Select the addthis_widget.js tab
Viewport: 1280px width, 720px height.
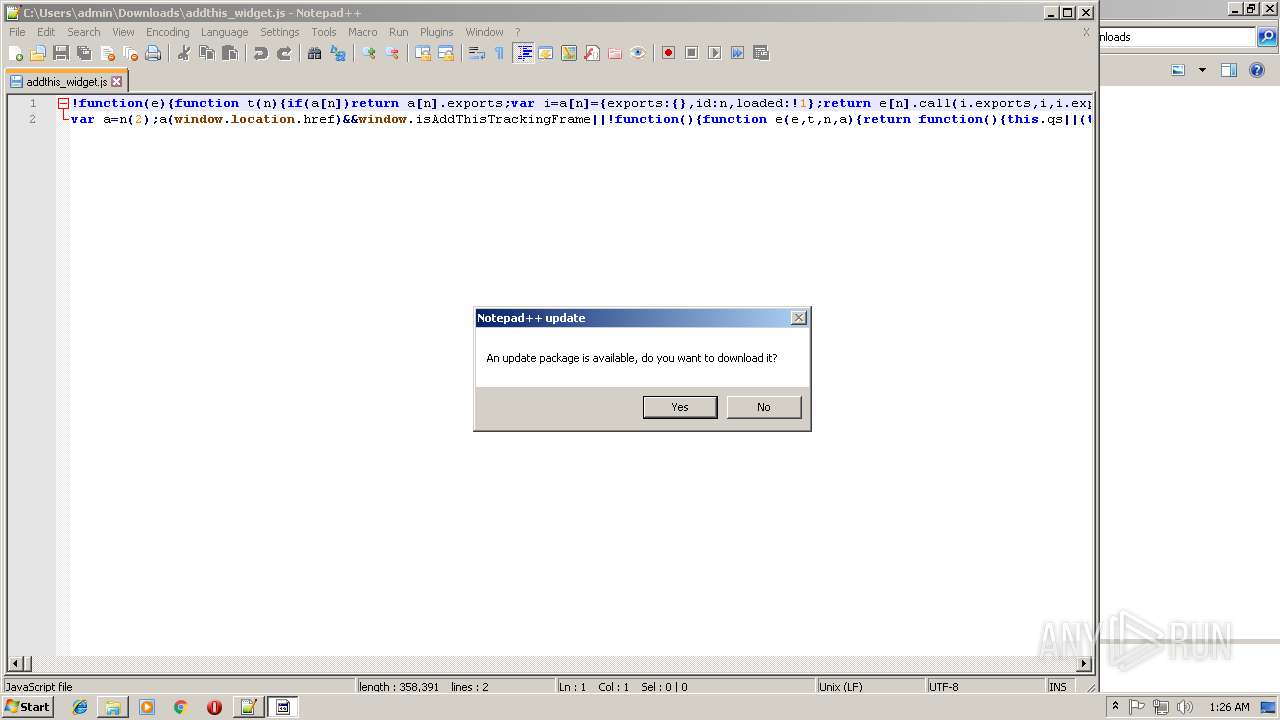pos(66,81)
